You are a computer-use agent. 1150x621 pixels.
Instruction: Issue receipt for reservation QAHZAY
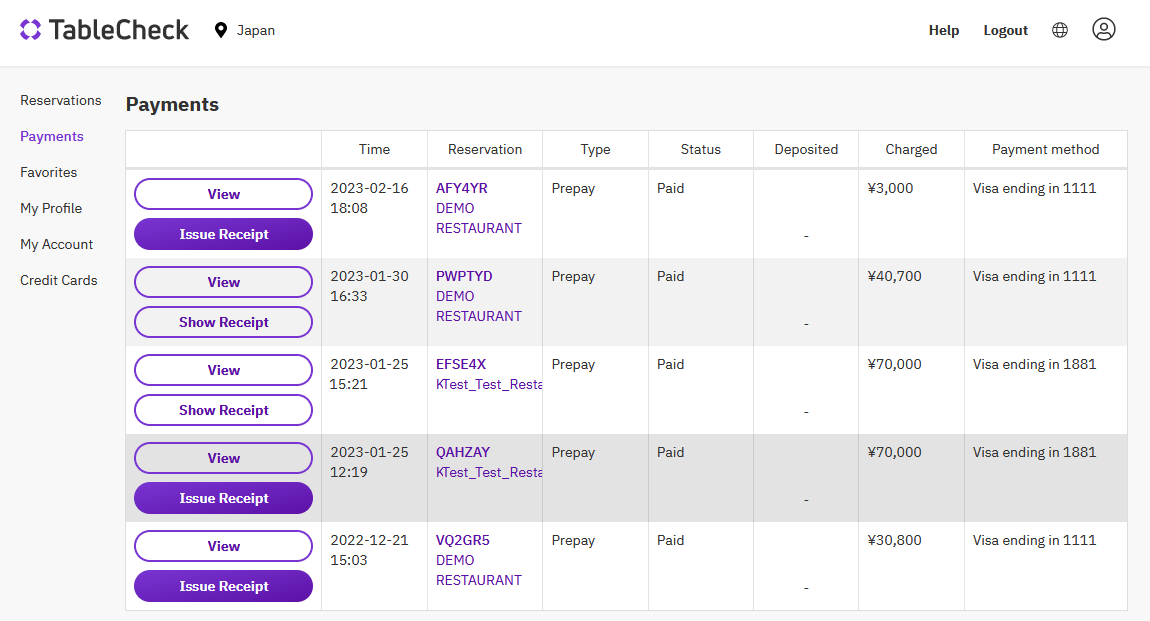(x=223, y=498)
